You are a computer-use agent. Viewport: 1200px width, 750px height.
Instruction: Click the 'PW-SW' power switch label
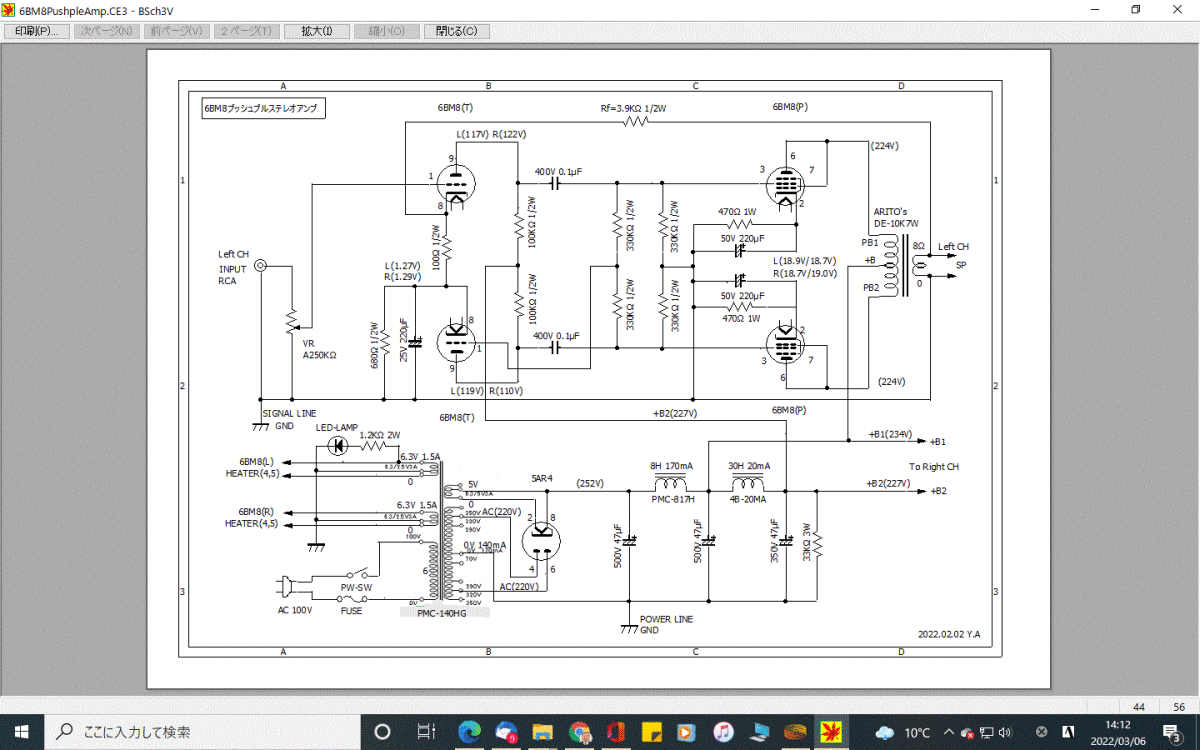click(355, 587)
